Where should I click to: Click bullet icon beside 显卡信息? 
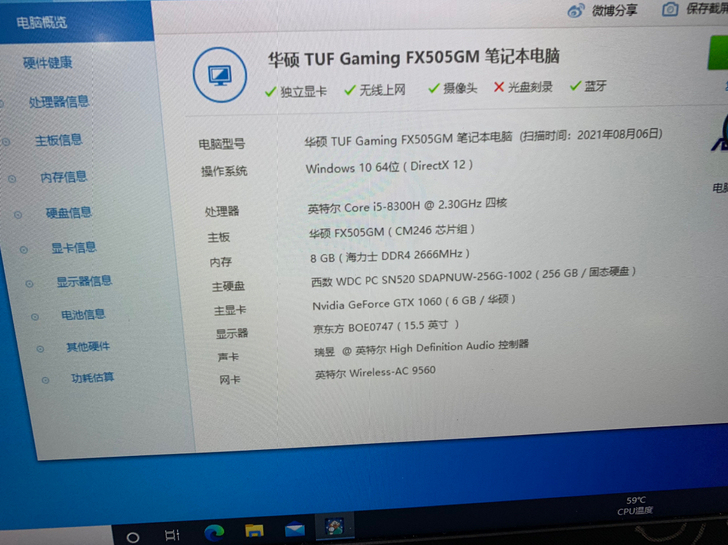24,250
